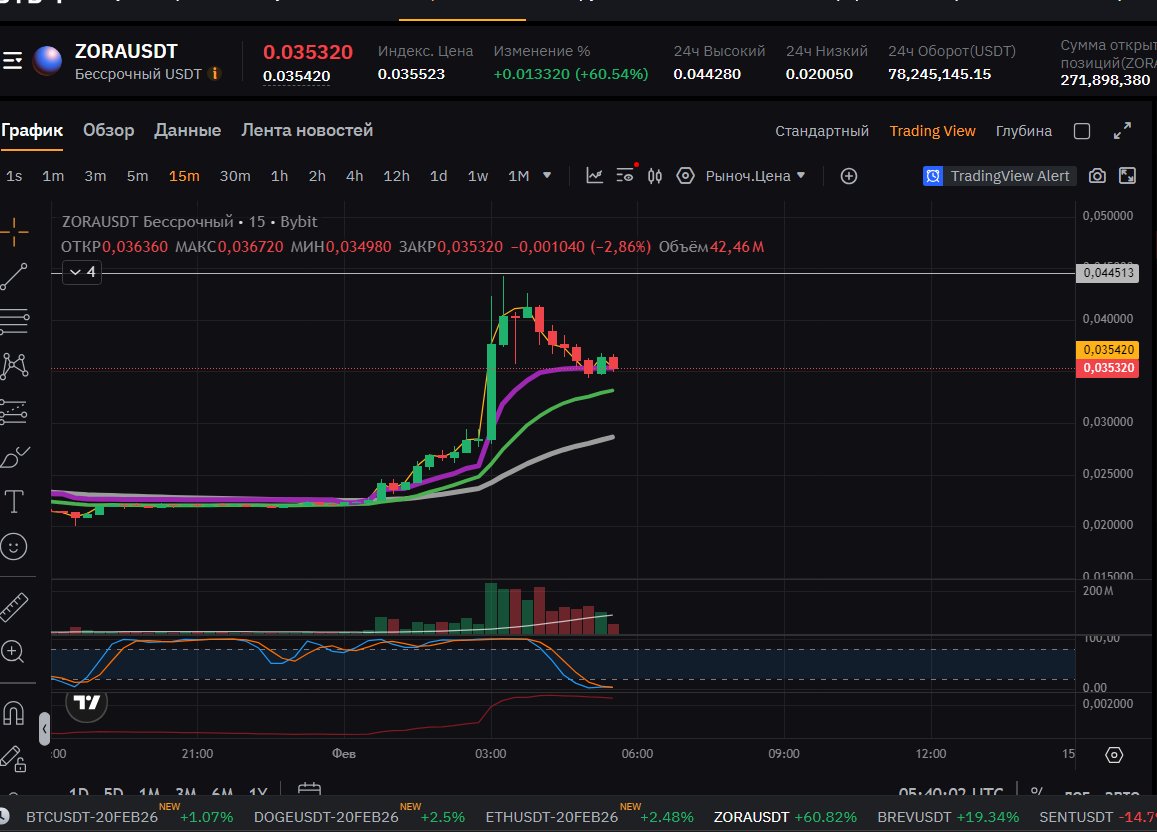Click the ZORAUSDT symbol name header

126,52
